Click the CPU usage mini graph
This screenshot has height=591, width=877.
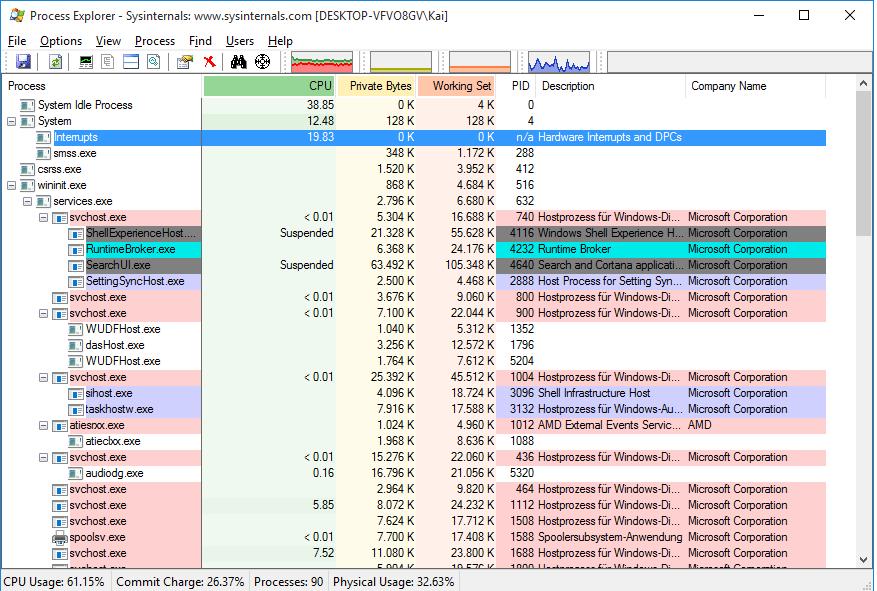322,62
